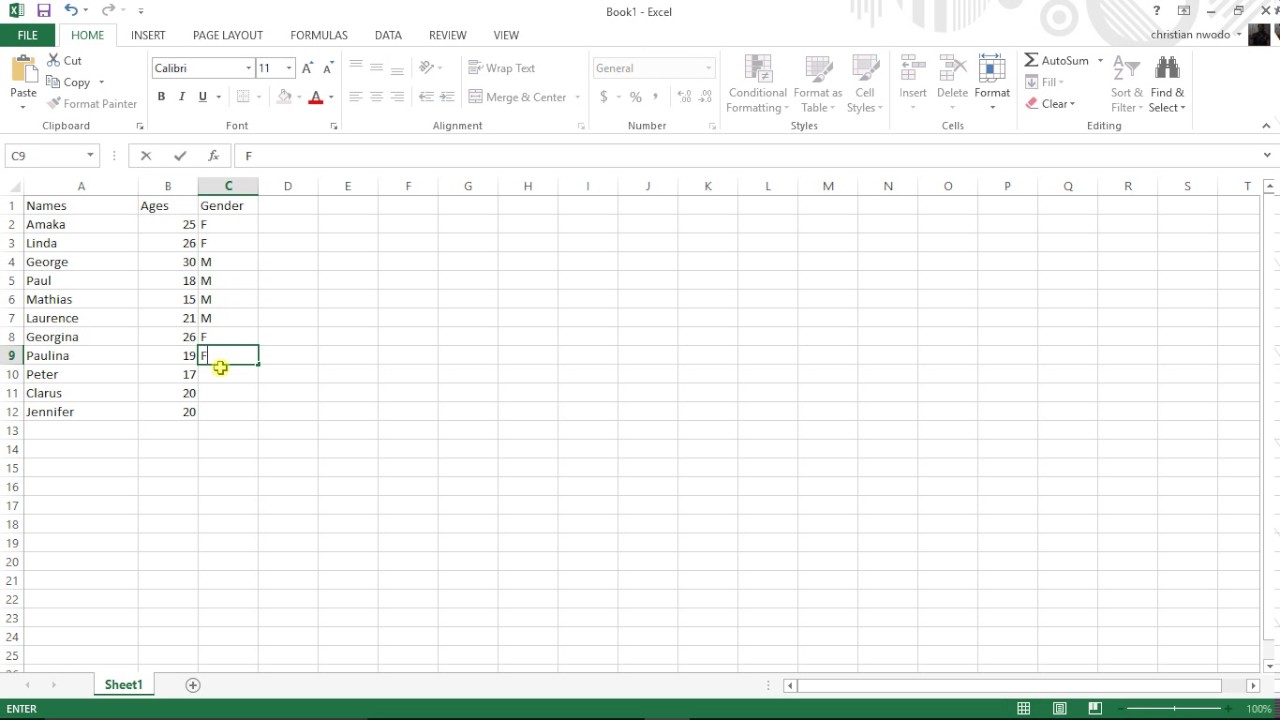This screenshot has width=1280, height=720.
Task: Toggle Underline formatting
Action: 203,97
